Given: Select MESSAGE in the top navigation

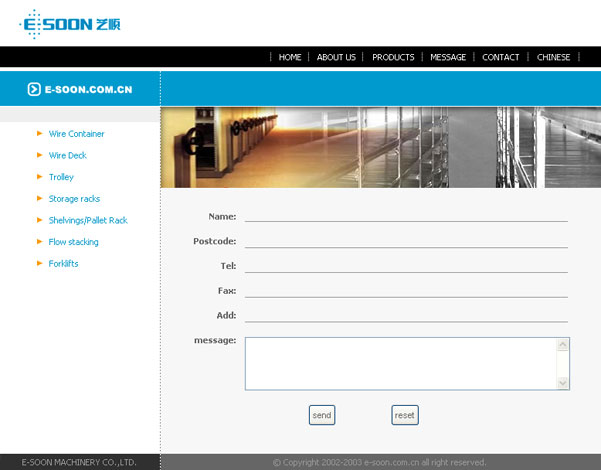Looking at the screenshot, I should 448,57.
